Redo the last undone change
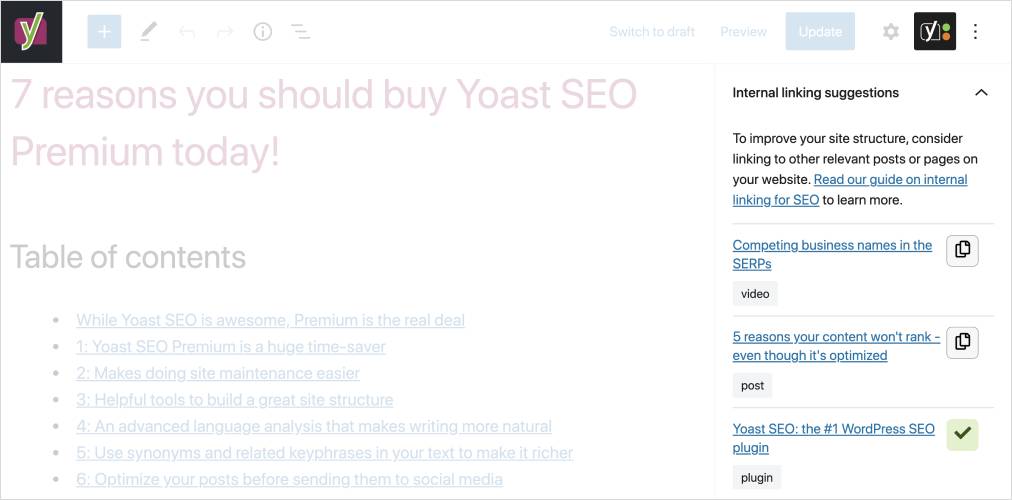 [225, 32]
